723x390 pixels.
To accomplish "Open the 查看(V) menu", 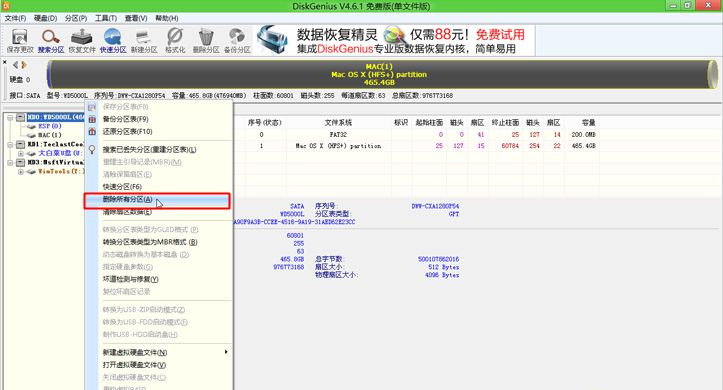I will pyautogui.click(x=136, y=18).
